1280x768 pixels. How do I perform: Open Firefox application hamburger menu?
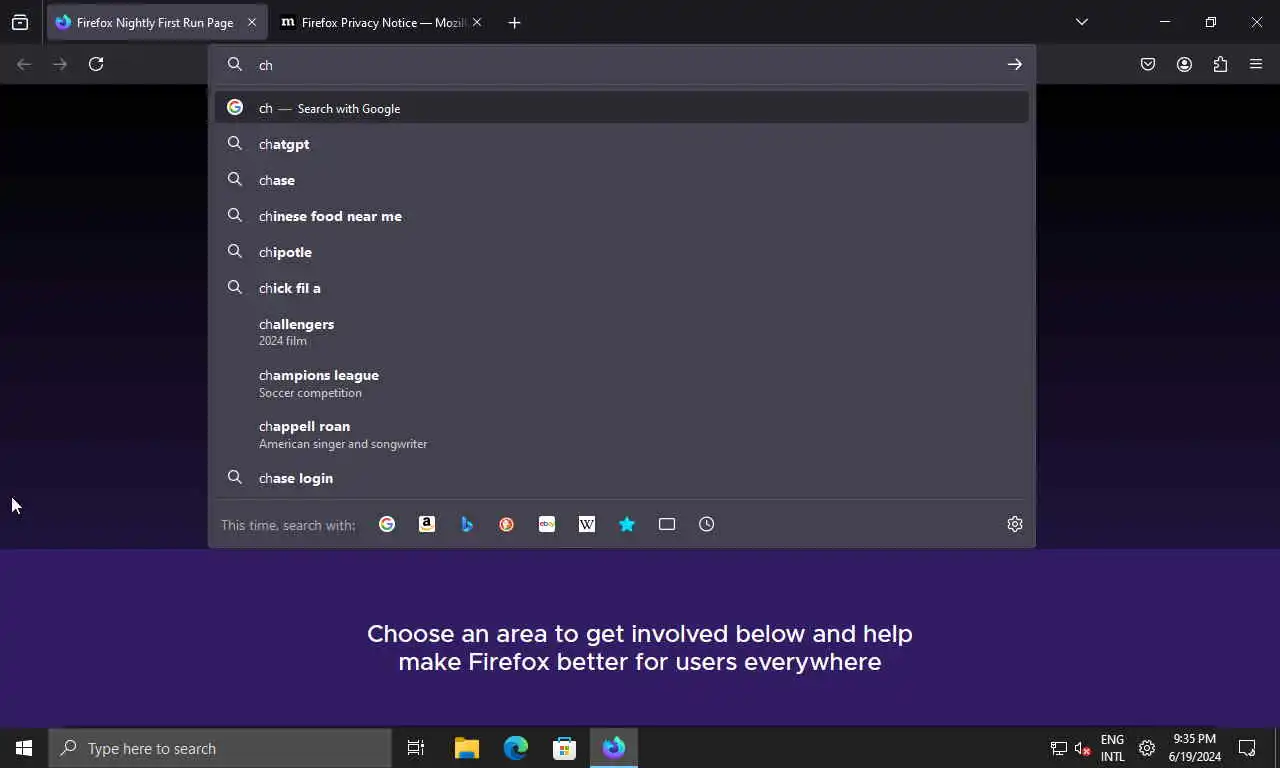[x=1256, y=64]
